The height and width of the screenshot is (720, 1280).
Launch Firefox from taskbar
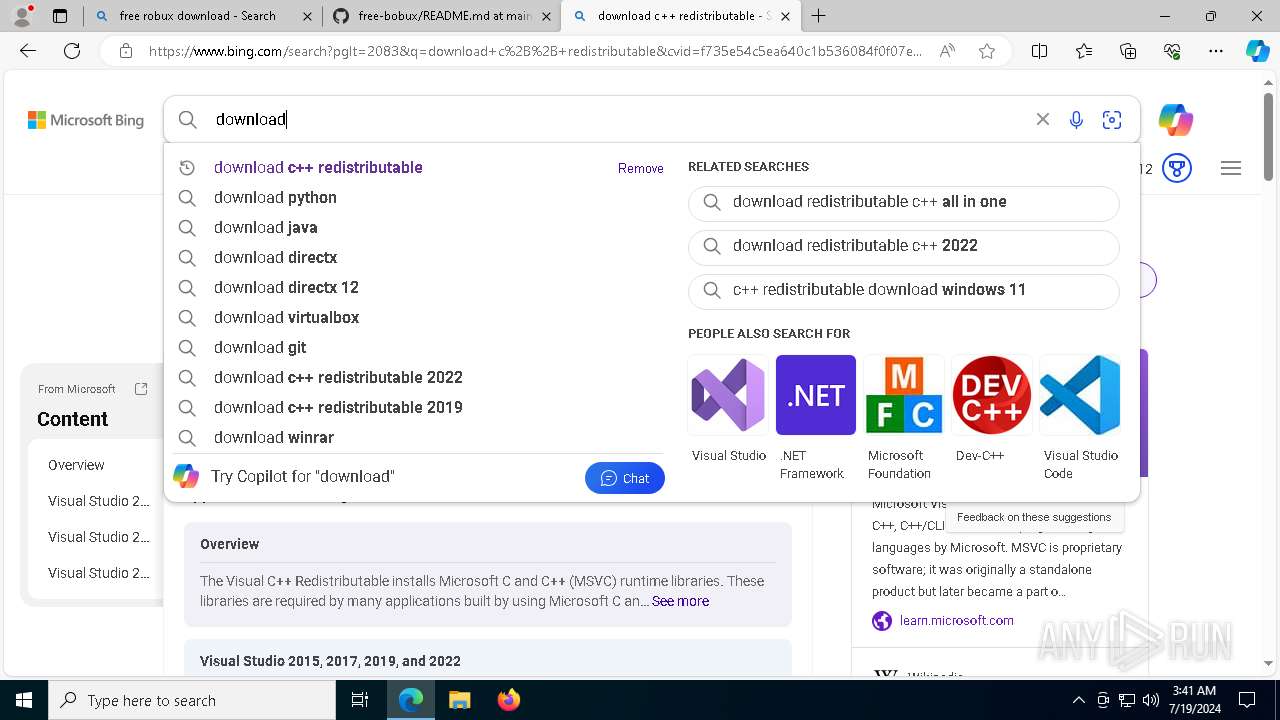[508, 700]
